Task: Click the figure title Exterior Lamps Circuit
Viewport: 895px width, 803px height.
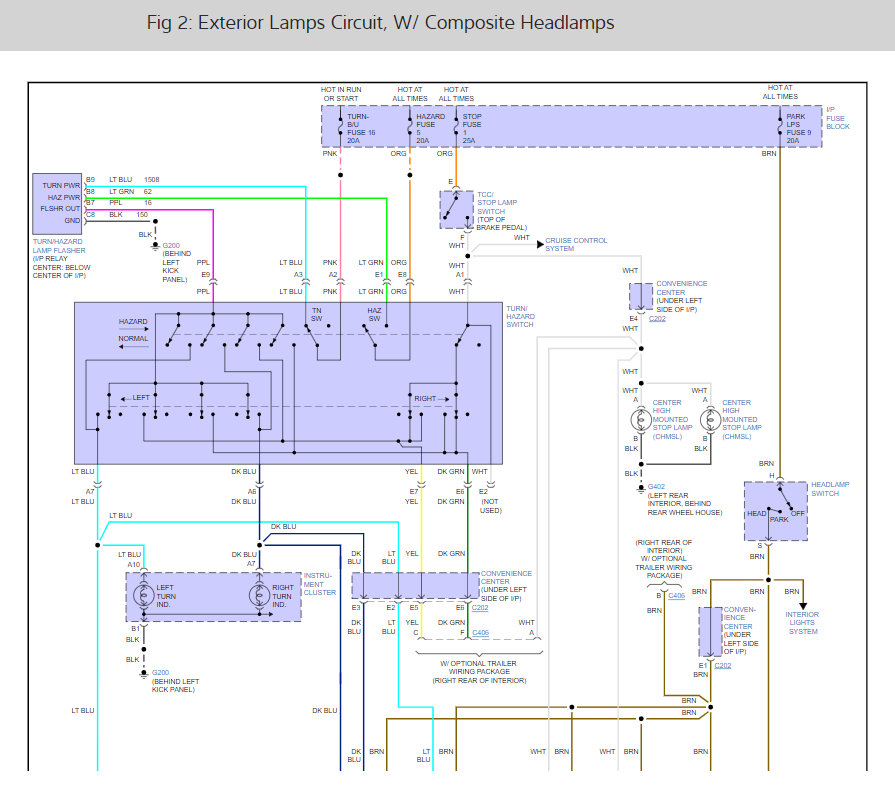Action: 380,22
